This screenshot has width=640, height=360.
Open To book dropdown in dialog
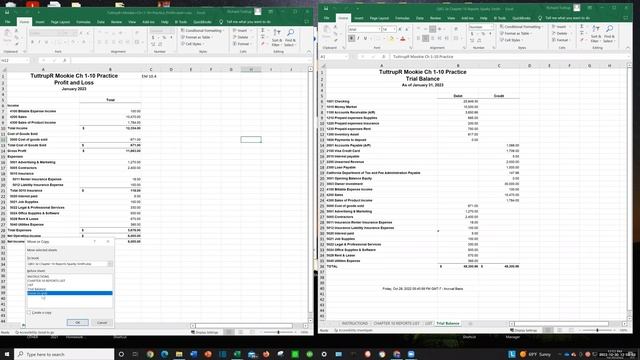pyautogui.click(x=110, y=264)
